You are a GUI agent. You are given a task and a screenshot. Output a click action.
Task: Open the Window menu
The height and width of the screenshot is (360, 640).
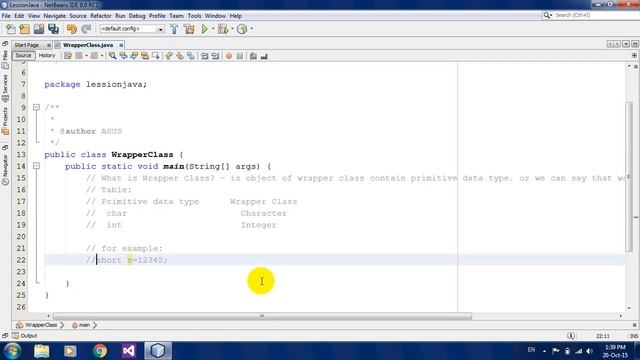[215, 16]
